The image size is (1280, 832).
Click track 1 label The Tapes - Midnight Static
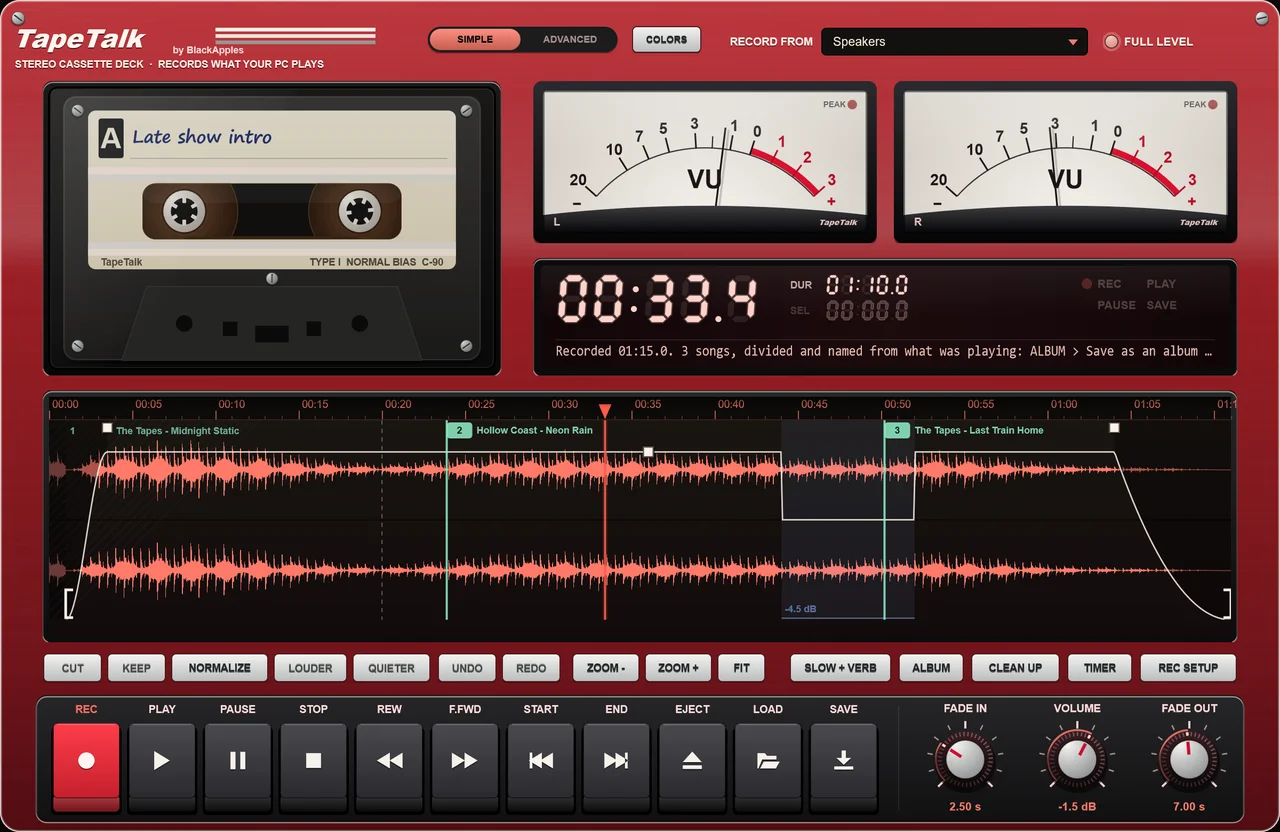coord(178,431)
